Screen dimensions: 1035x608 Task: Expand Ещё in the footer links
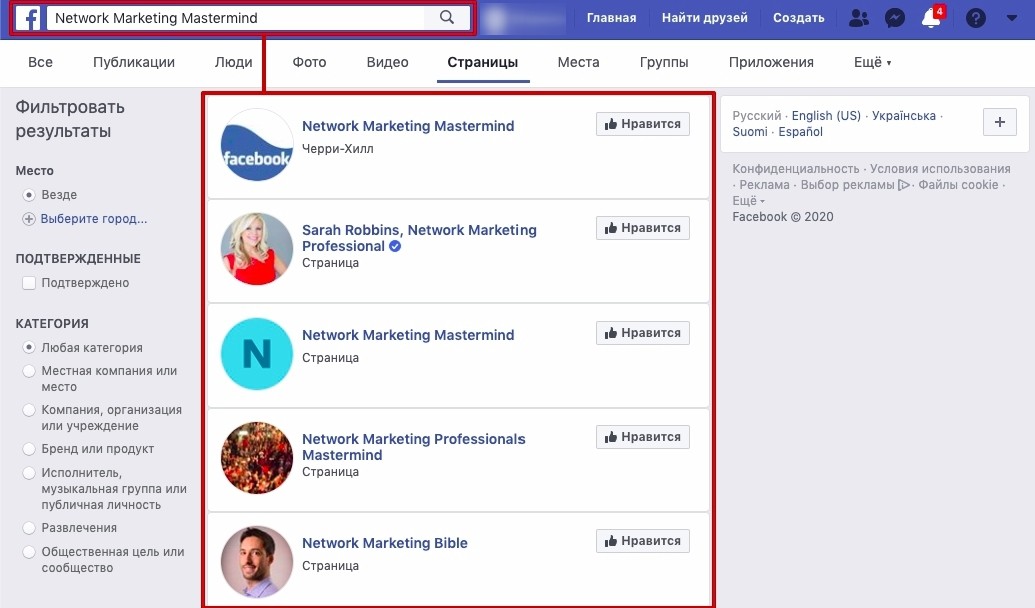(x=749, y=201)
